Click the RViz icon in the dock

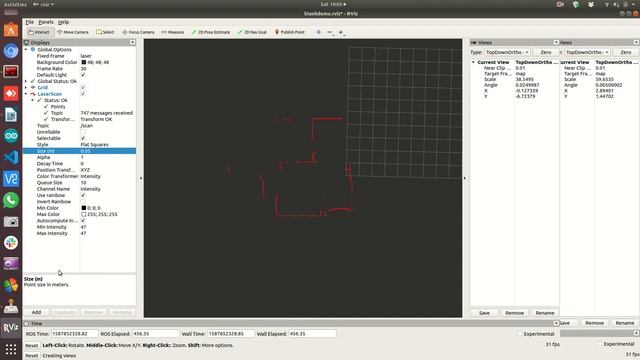click(11, 327)
